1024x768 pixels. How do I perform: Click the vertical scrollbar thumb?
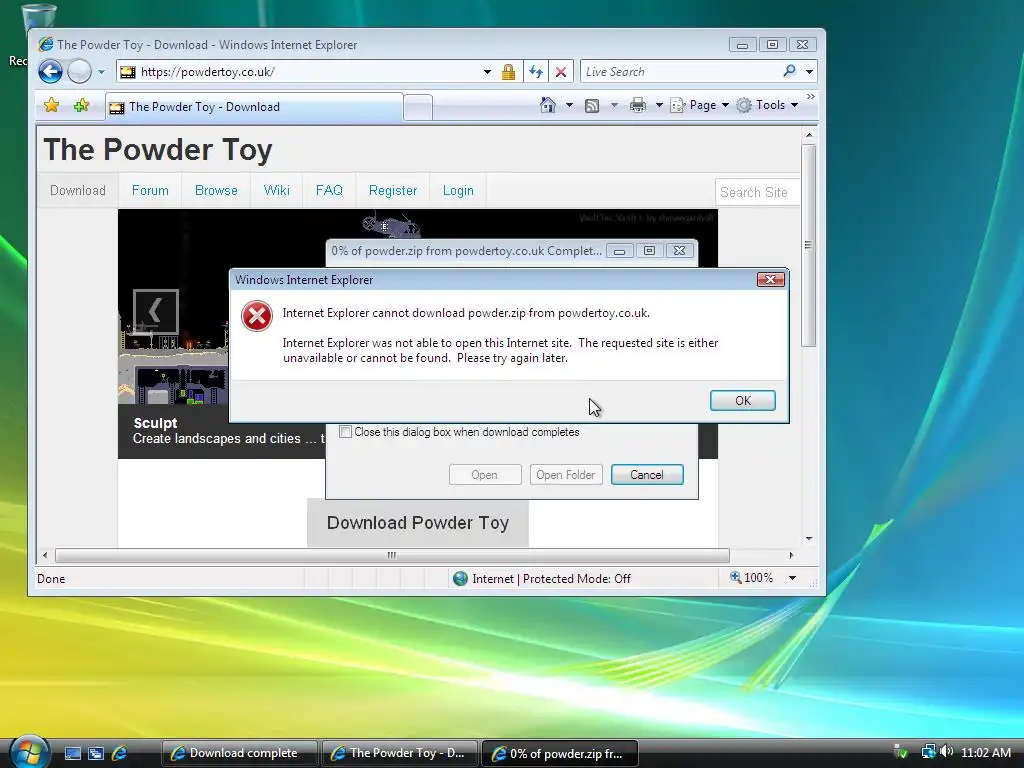tap(808, 245)
